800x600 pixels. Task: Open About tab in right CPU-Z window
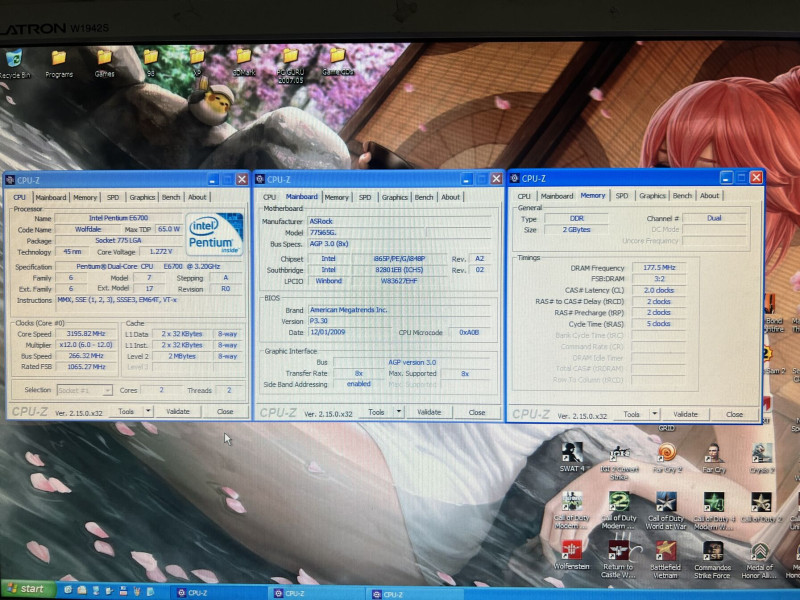[x=709, y=195]
